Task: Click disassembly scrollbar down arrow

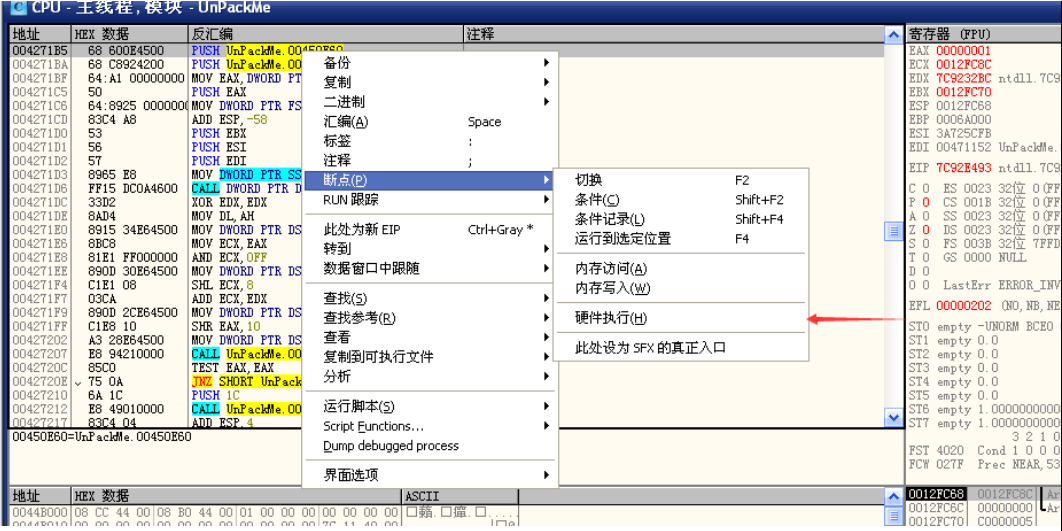Action: 894,418
